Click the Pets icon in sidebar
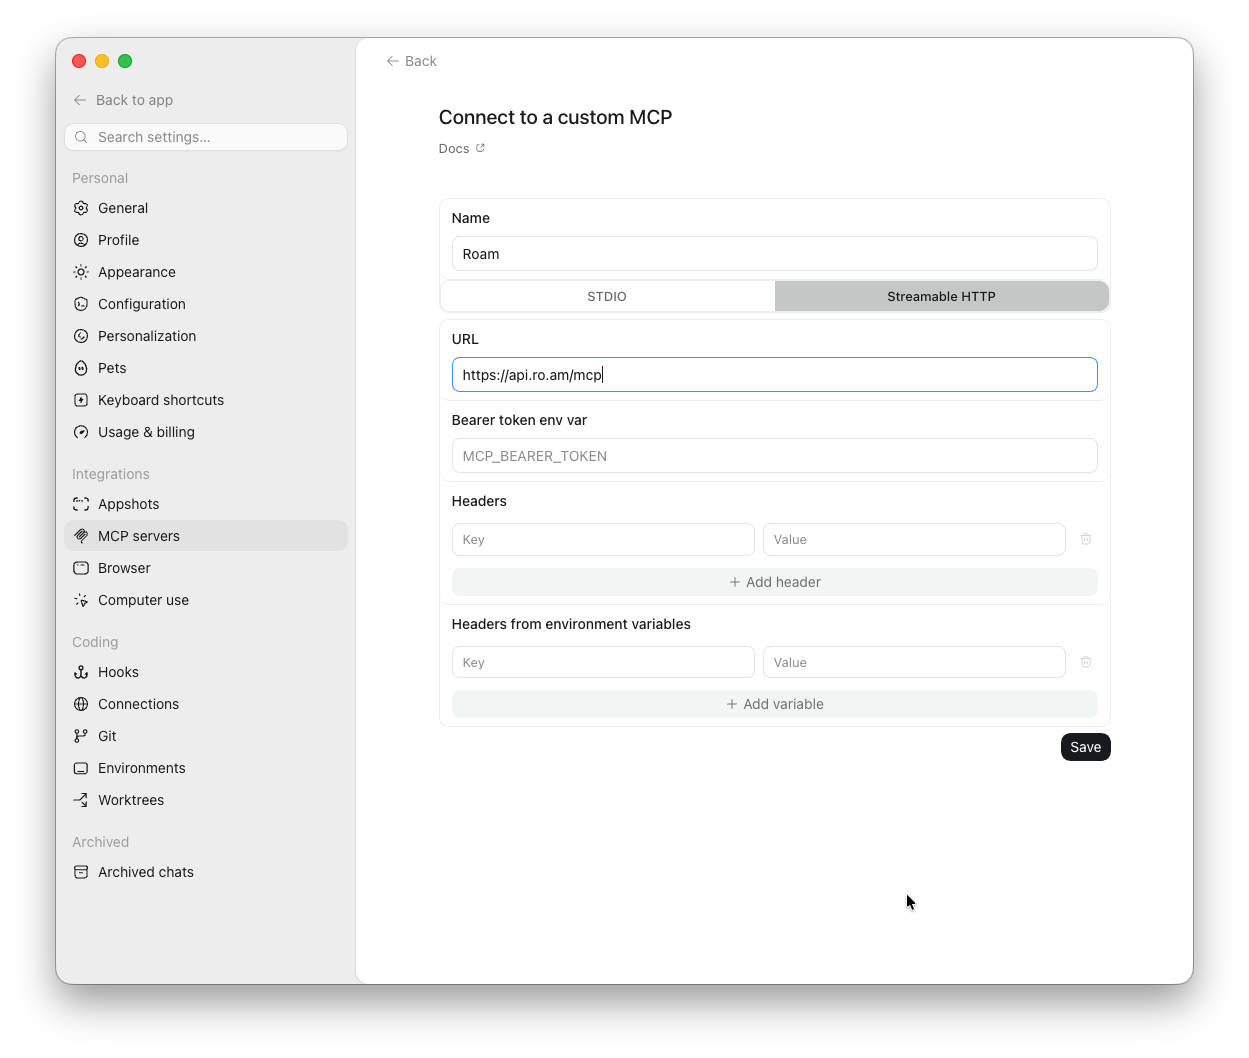The image size is (1249, 1058). coord(81,368)
